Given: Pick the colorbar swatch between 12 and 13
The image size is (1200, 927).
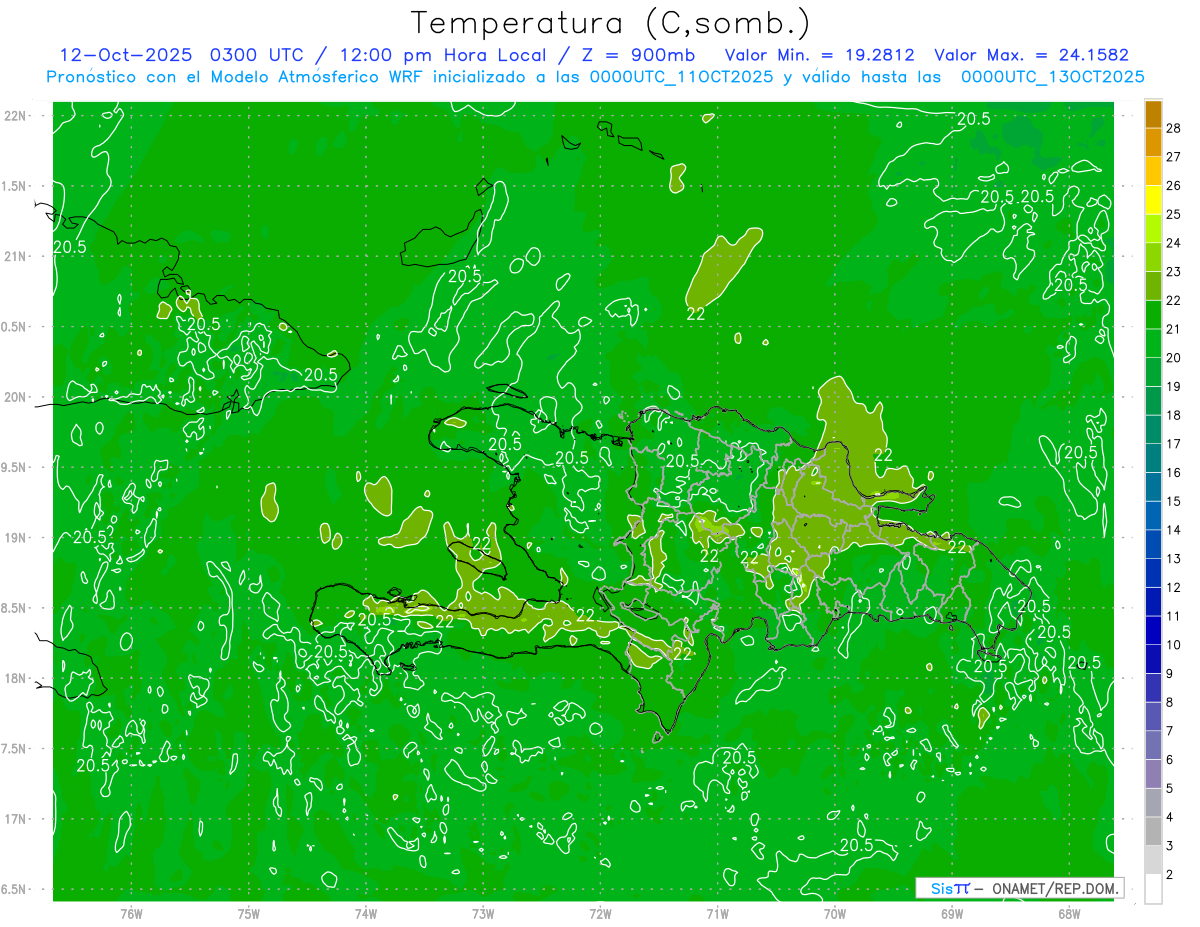Looking at the screenshot, I should point(1153,573).
